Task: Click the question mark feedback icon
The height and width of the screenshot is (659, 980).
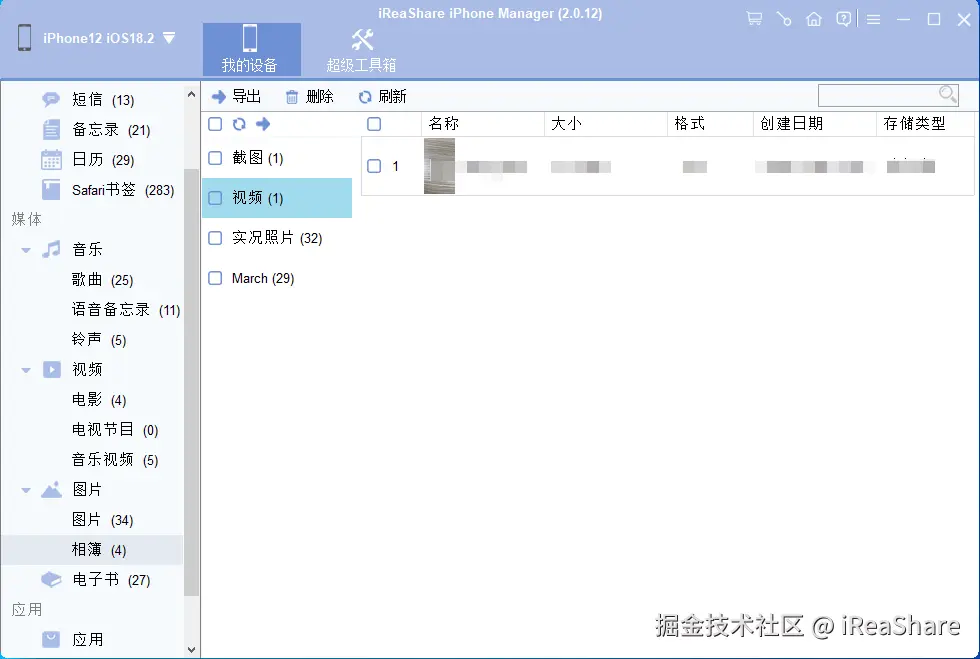Action: [x=844, y=17]
